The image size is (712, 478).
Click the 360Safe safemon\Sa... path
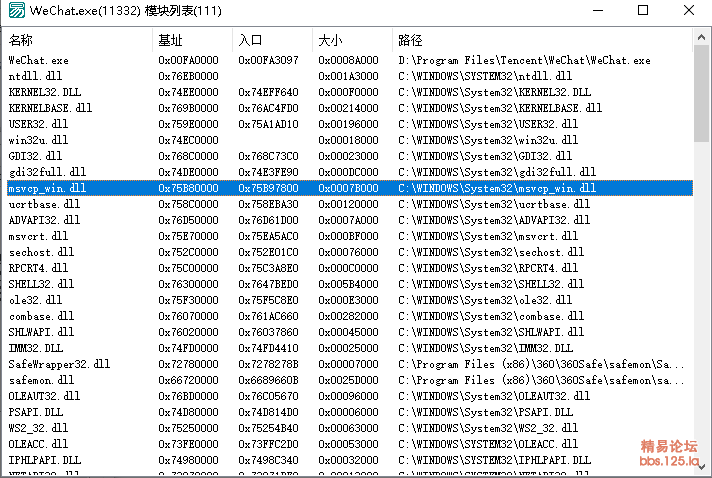point(541,364)
